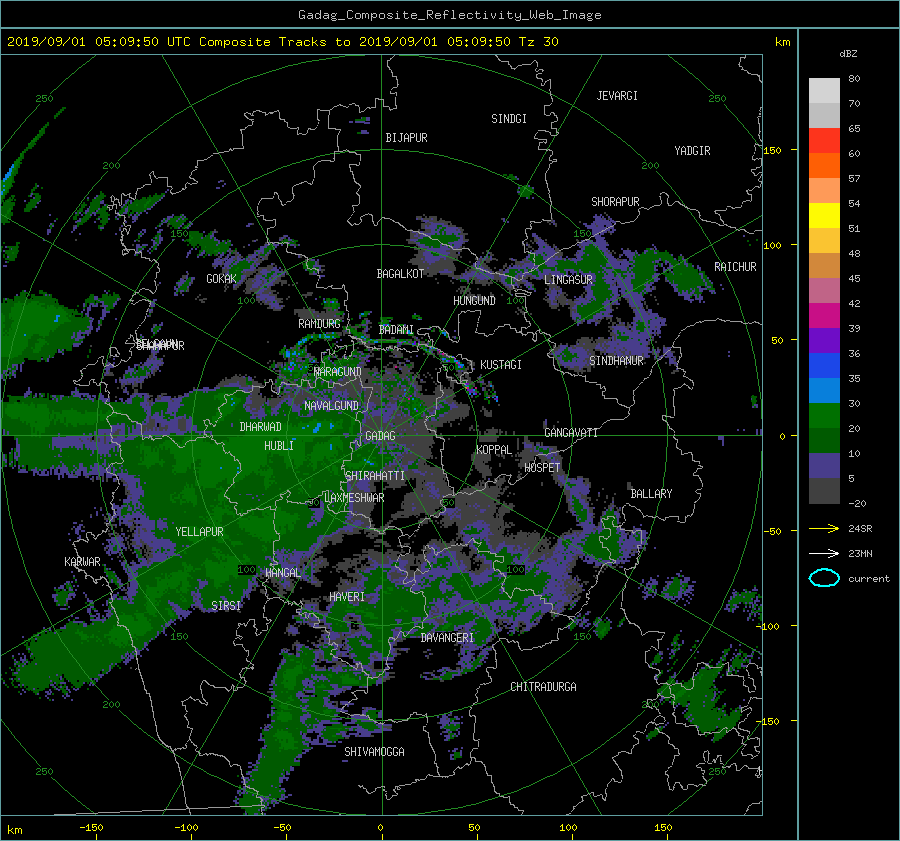The image size is (900, 841).
Task: Click the slate purple 5-10 dBZ swatch
Action: click(x=824, y=466)
